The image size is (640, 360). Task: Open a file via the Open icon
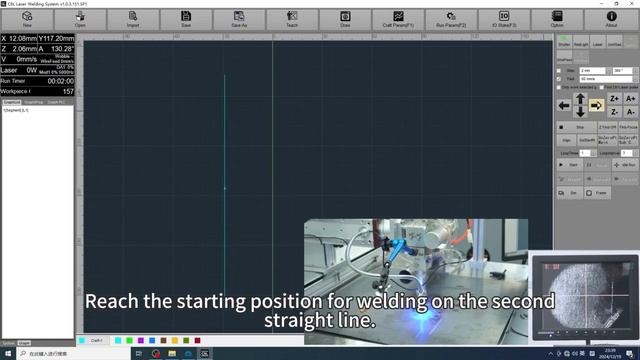(80, 19)
